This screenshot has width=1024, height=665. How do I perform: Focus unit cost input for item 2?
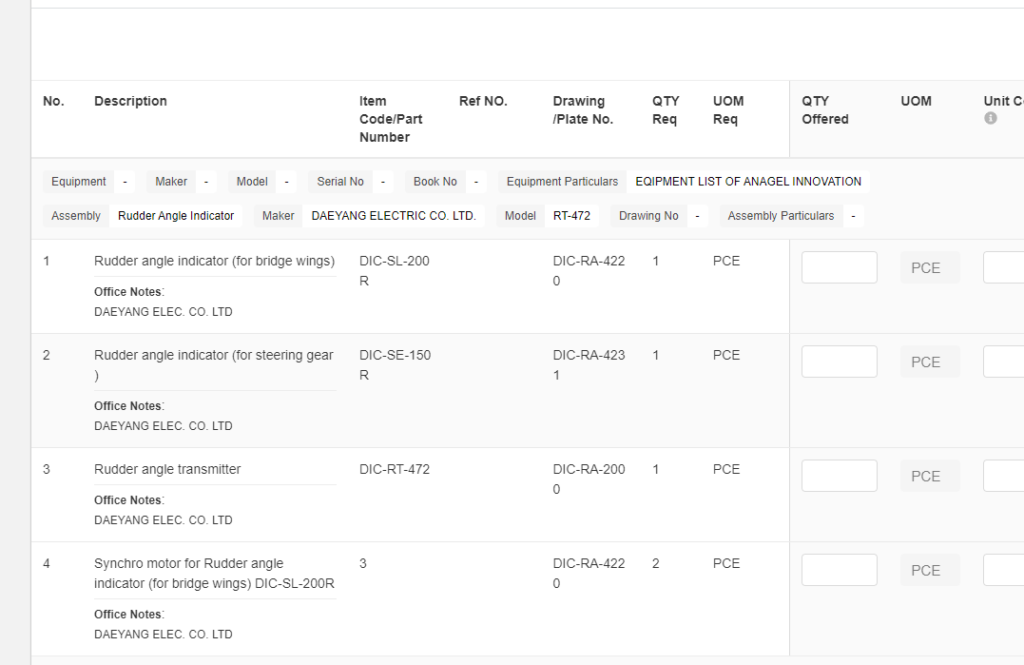[x=1004, y=362]
